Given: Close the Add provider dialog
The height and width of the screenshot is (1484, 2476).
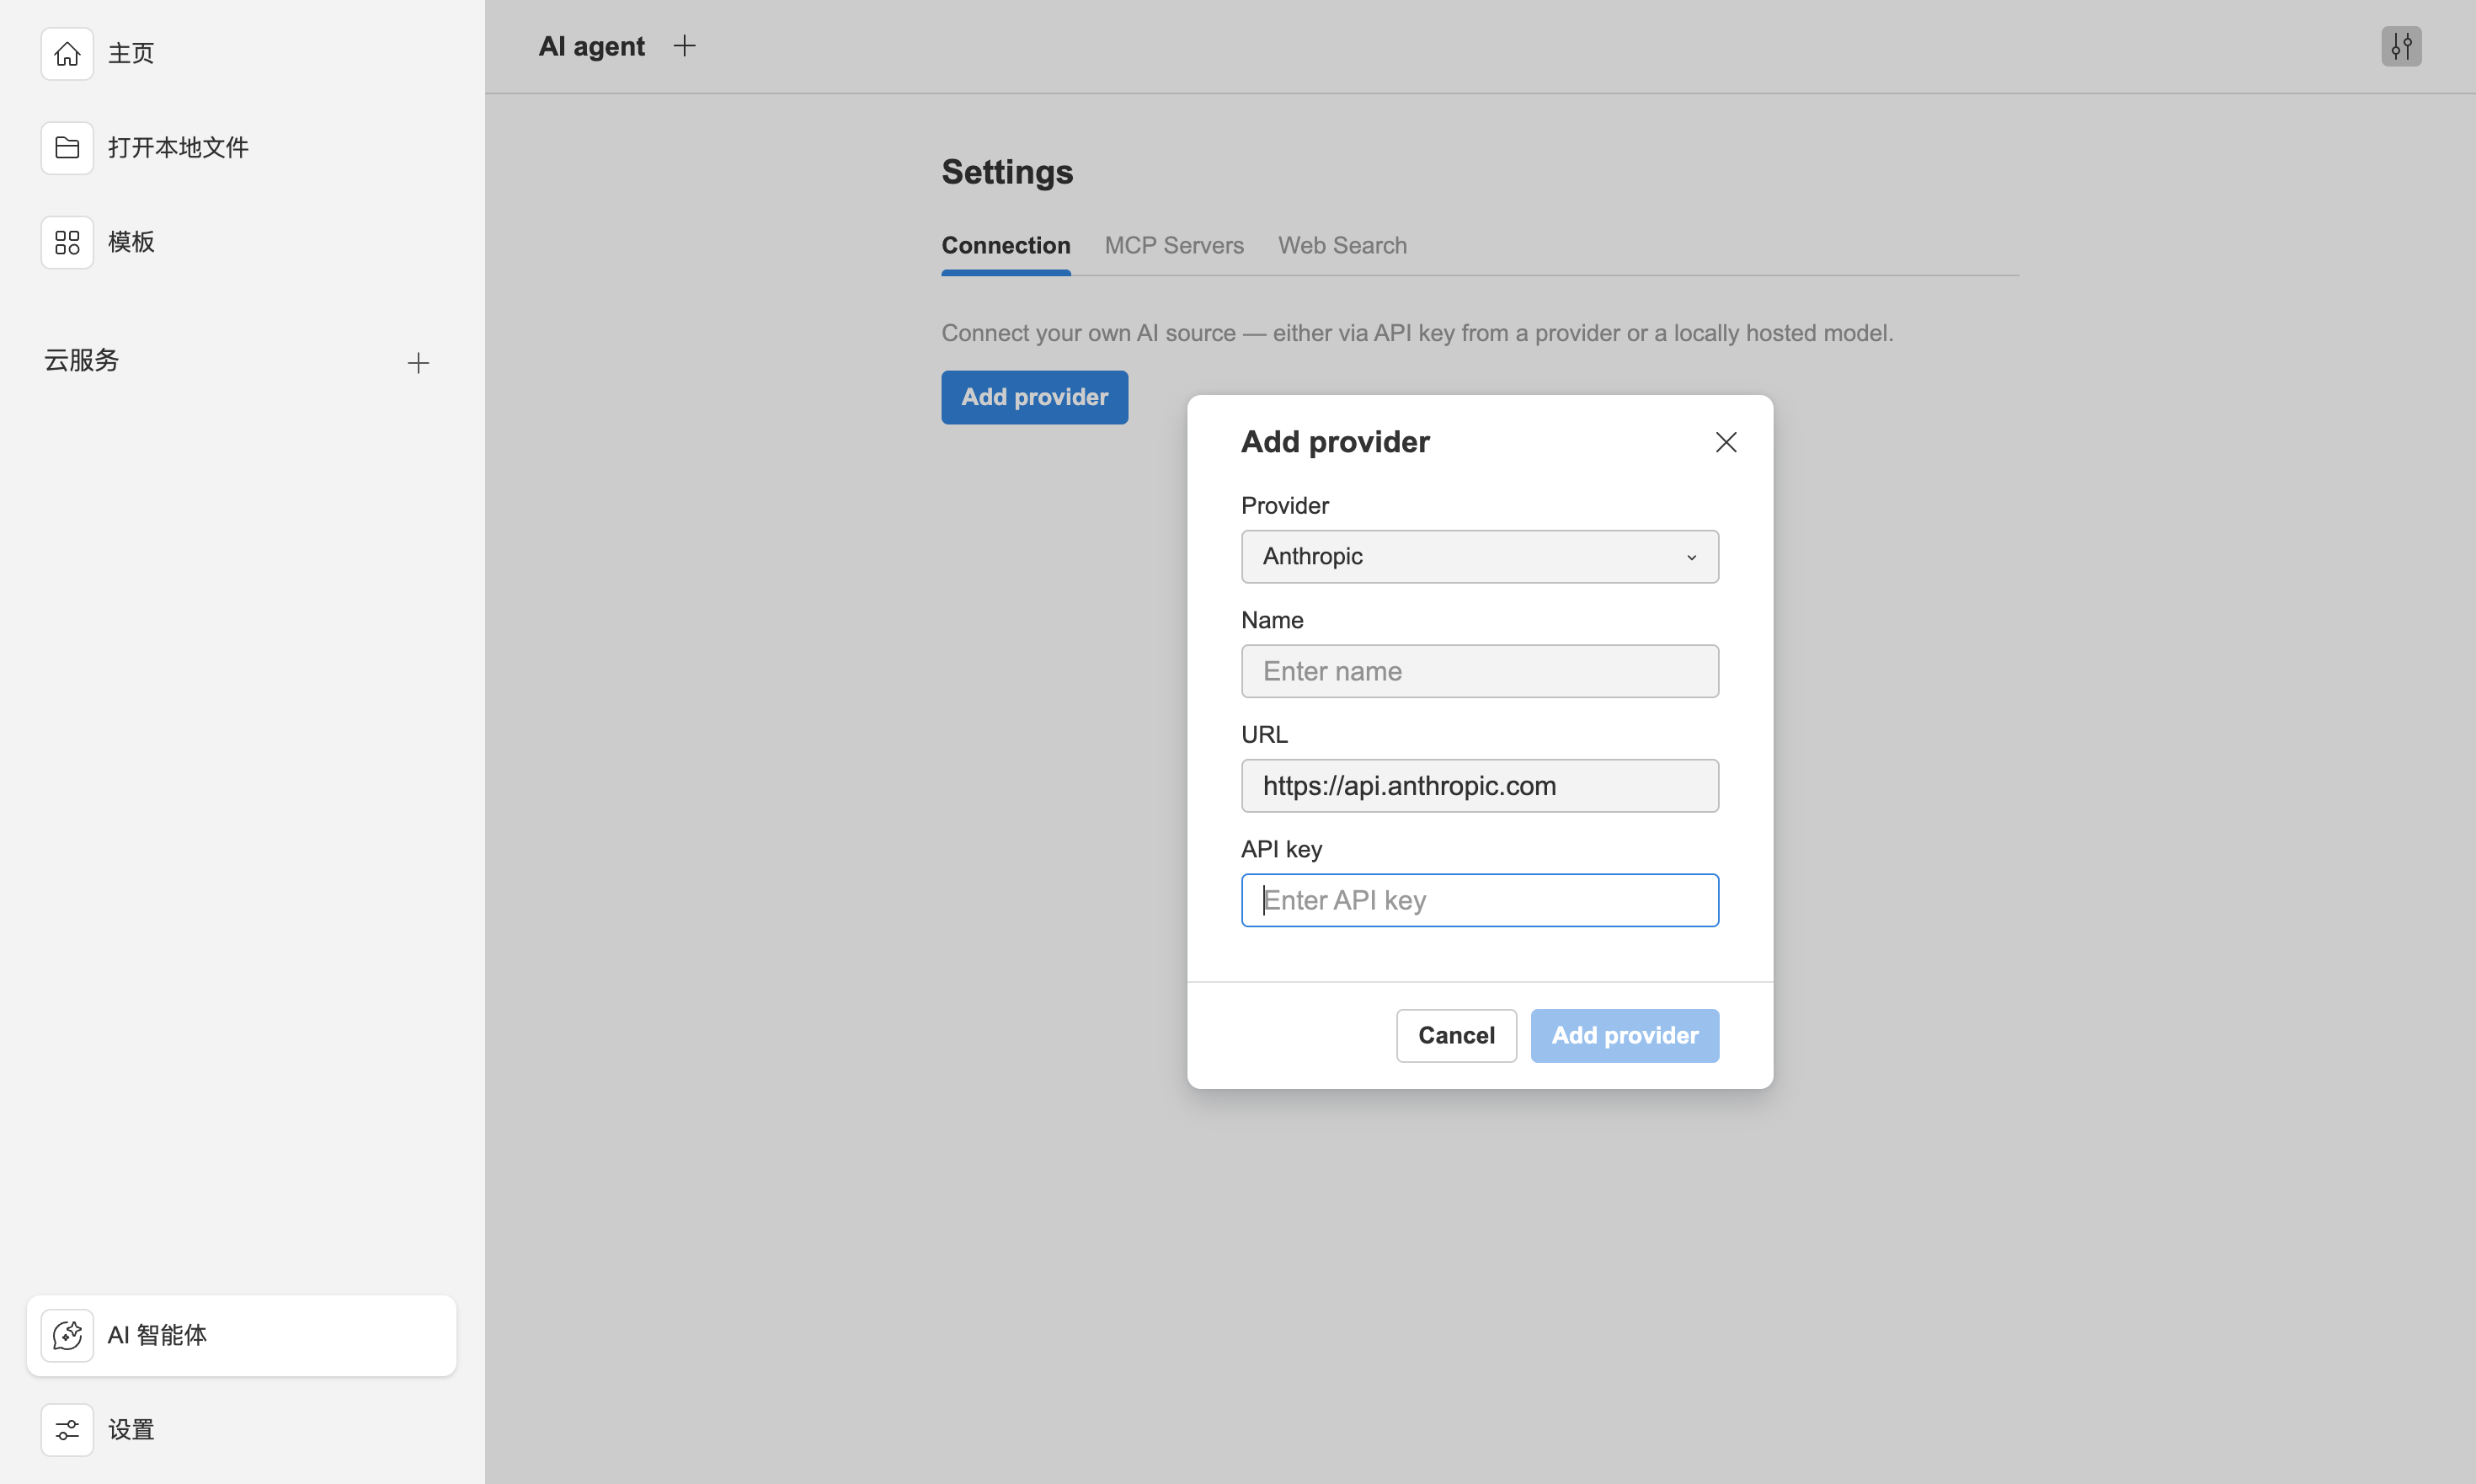Looking at the screenshot, I should (1725, 442).
